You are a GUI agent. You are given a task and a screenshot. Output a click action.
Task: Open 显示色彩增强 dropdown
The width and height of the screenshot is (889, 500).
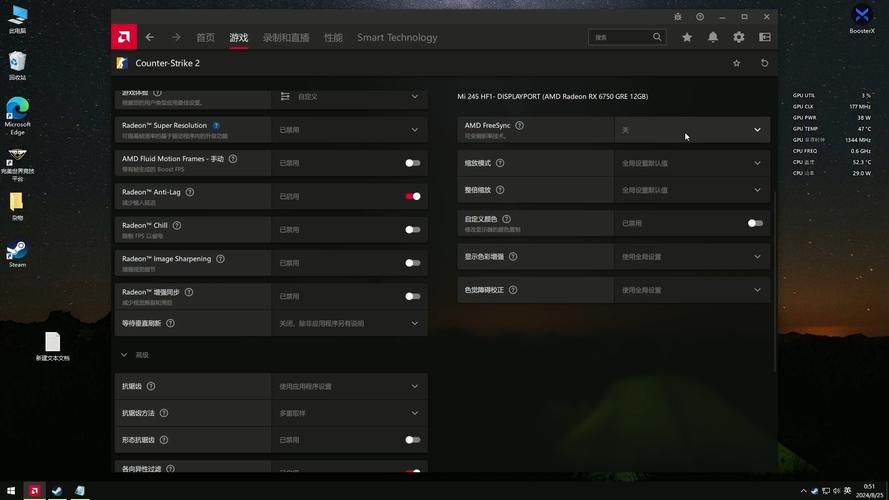tap(692, 257)
